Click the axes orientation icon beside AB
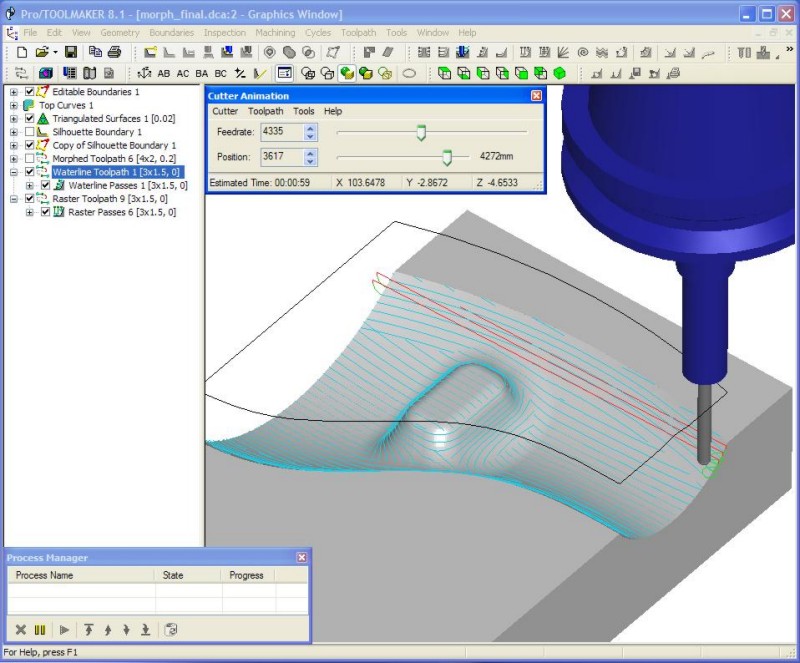The width and height of the screenshot is (800, 663). click(144, 73)
